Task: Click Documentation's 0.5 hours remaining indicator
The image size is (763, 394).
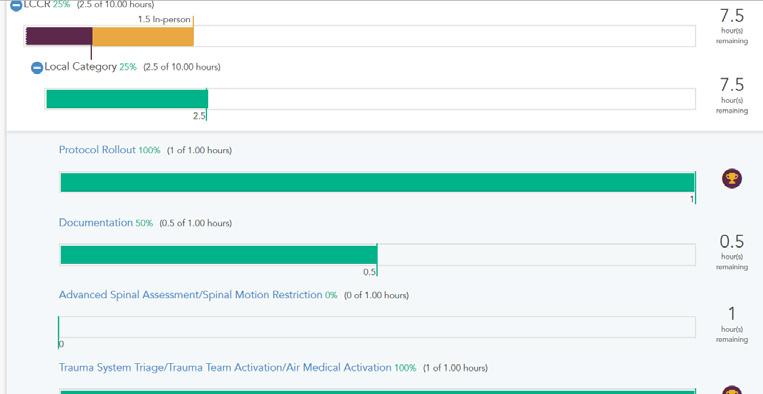Action: [731, 252]
